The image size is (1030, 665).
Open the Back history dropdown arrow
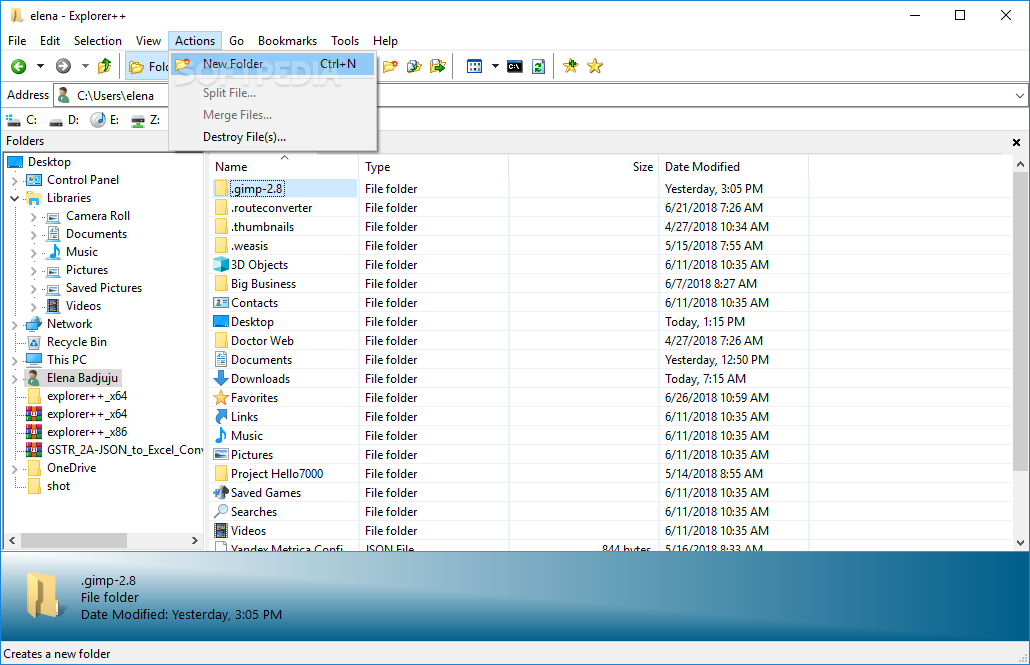tap(40, 66)
